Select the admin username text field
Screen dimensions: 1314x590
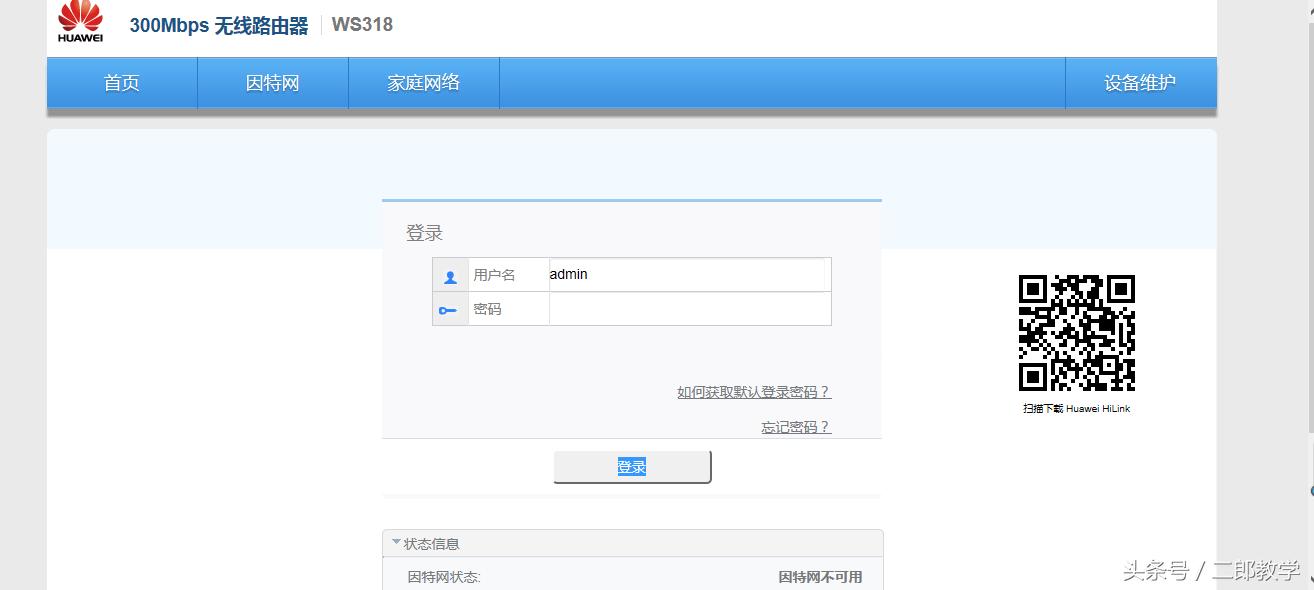pos(690,274)
